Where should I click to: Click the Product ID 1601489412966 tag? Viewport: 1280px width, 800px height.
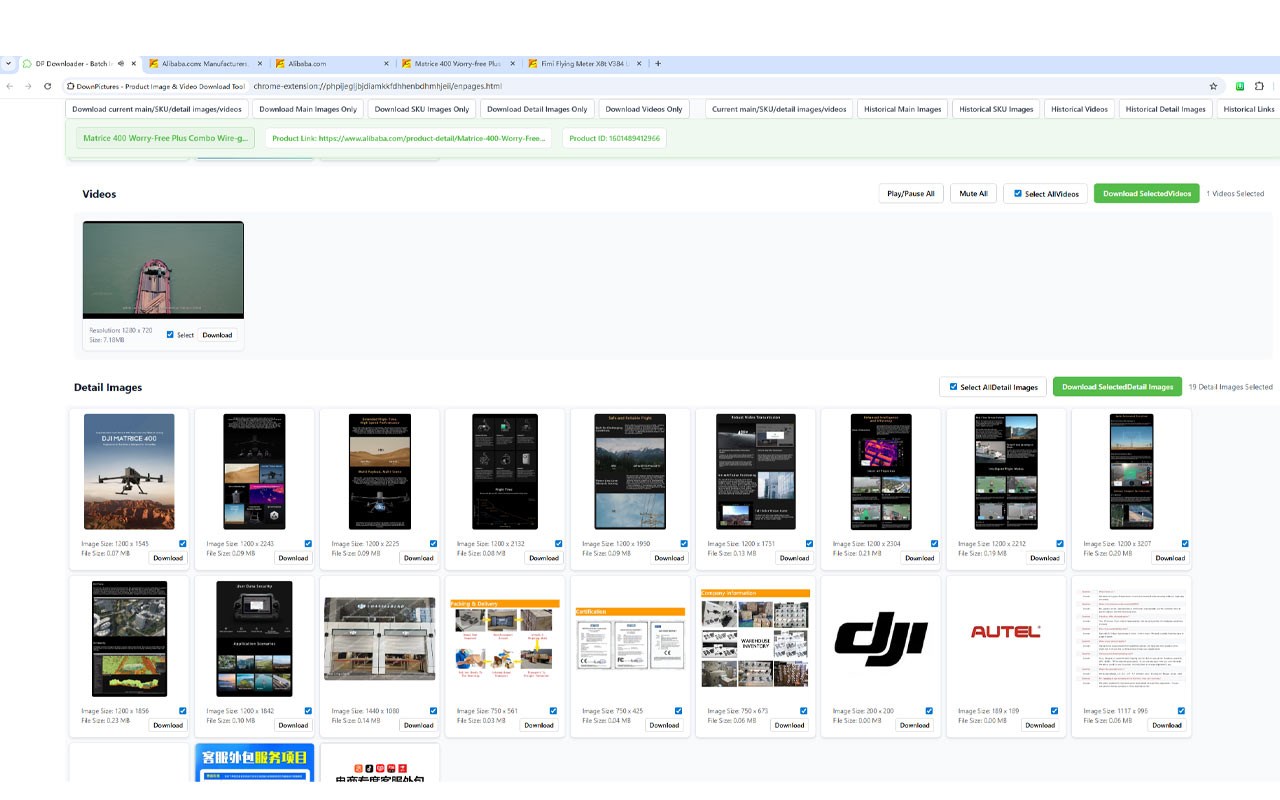point(614,138)
